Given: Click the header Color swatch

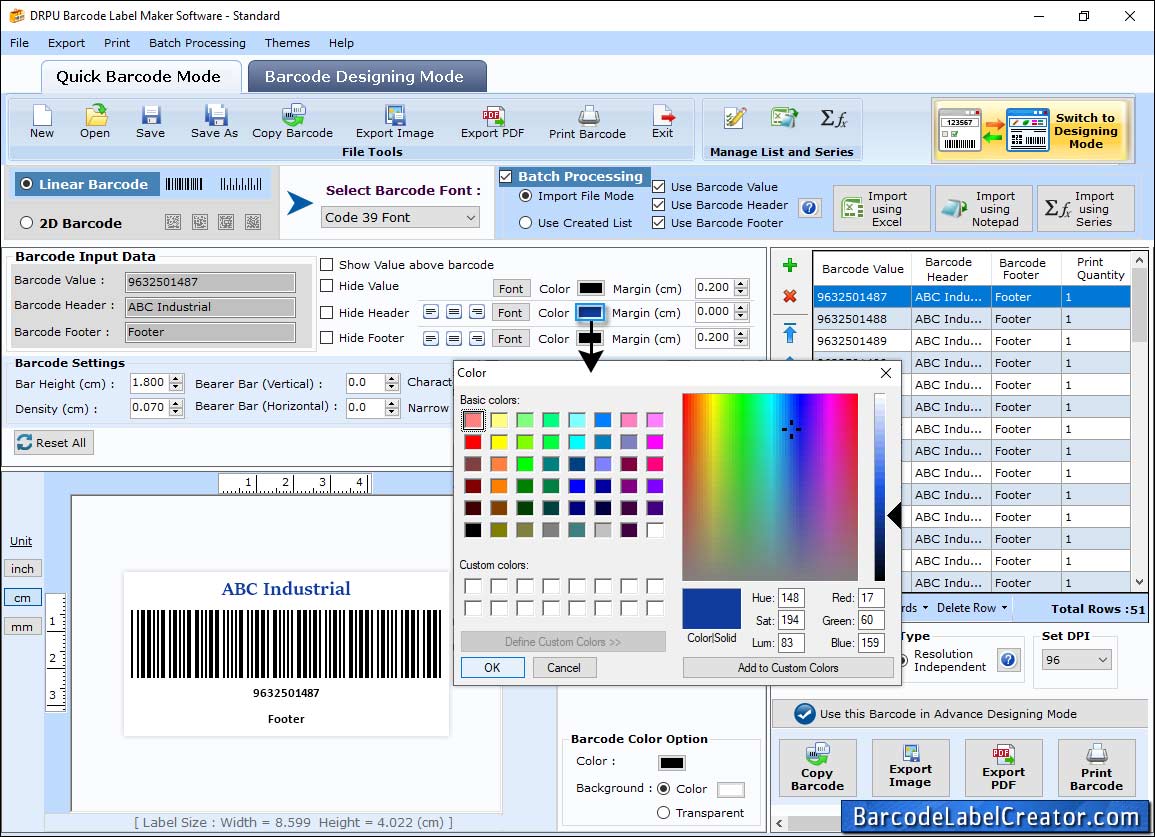Looking at the screenshot, I should pos(590,312).
